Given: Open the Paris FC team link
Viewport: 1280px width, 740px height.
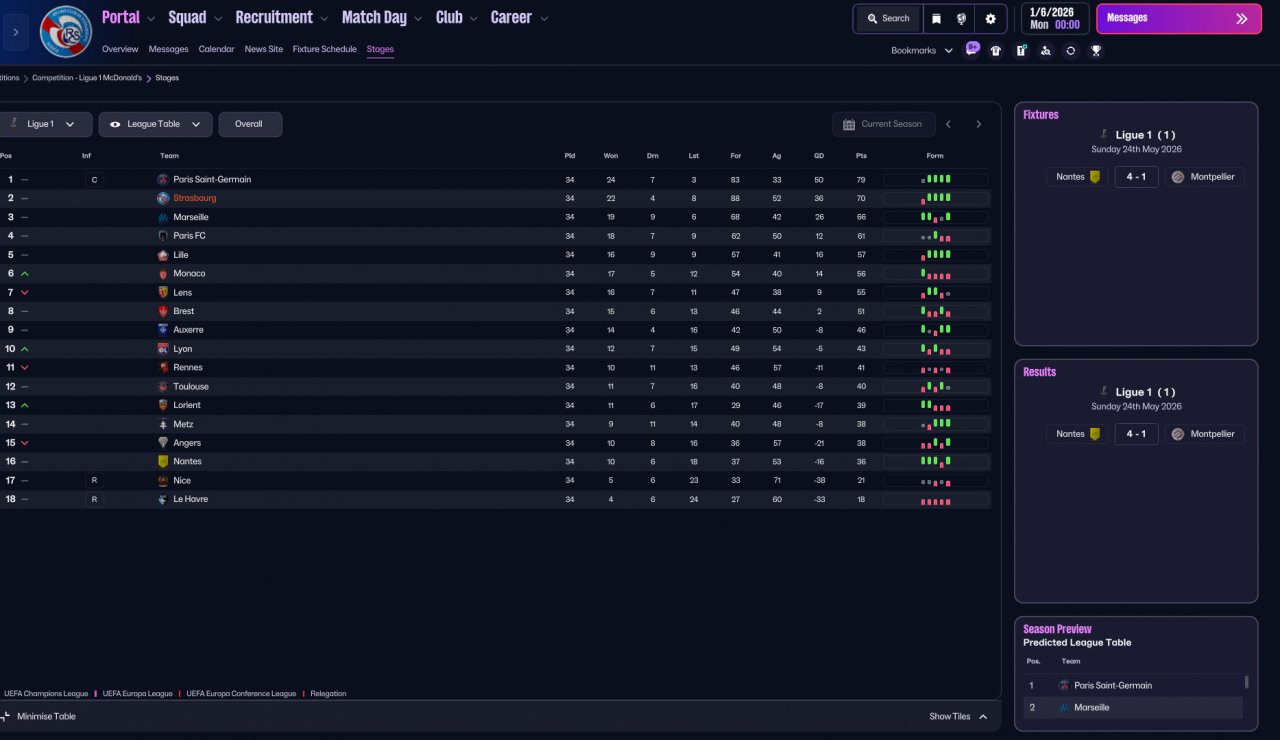Looking at the screenshot, I should 190,236.
